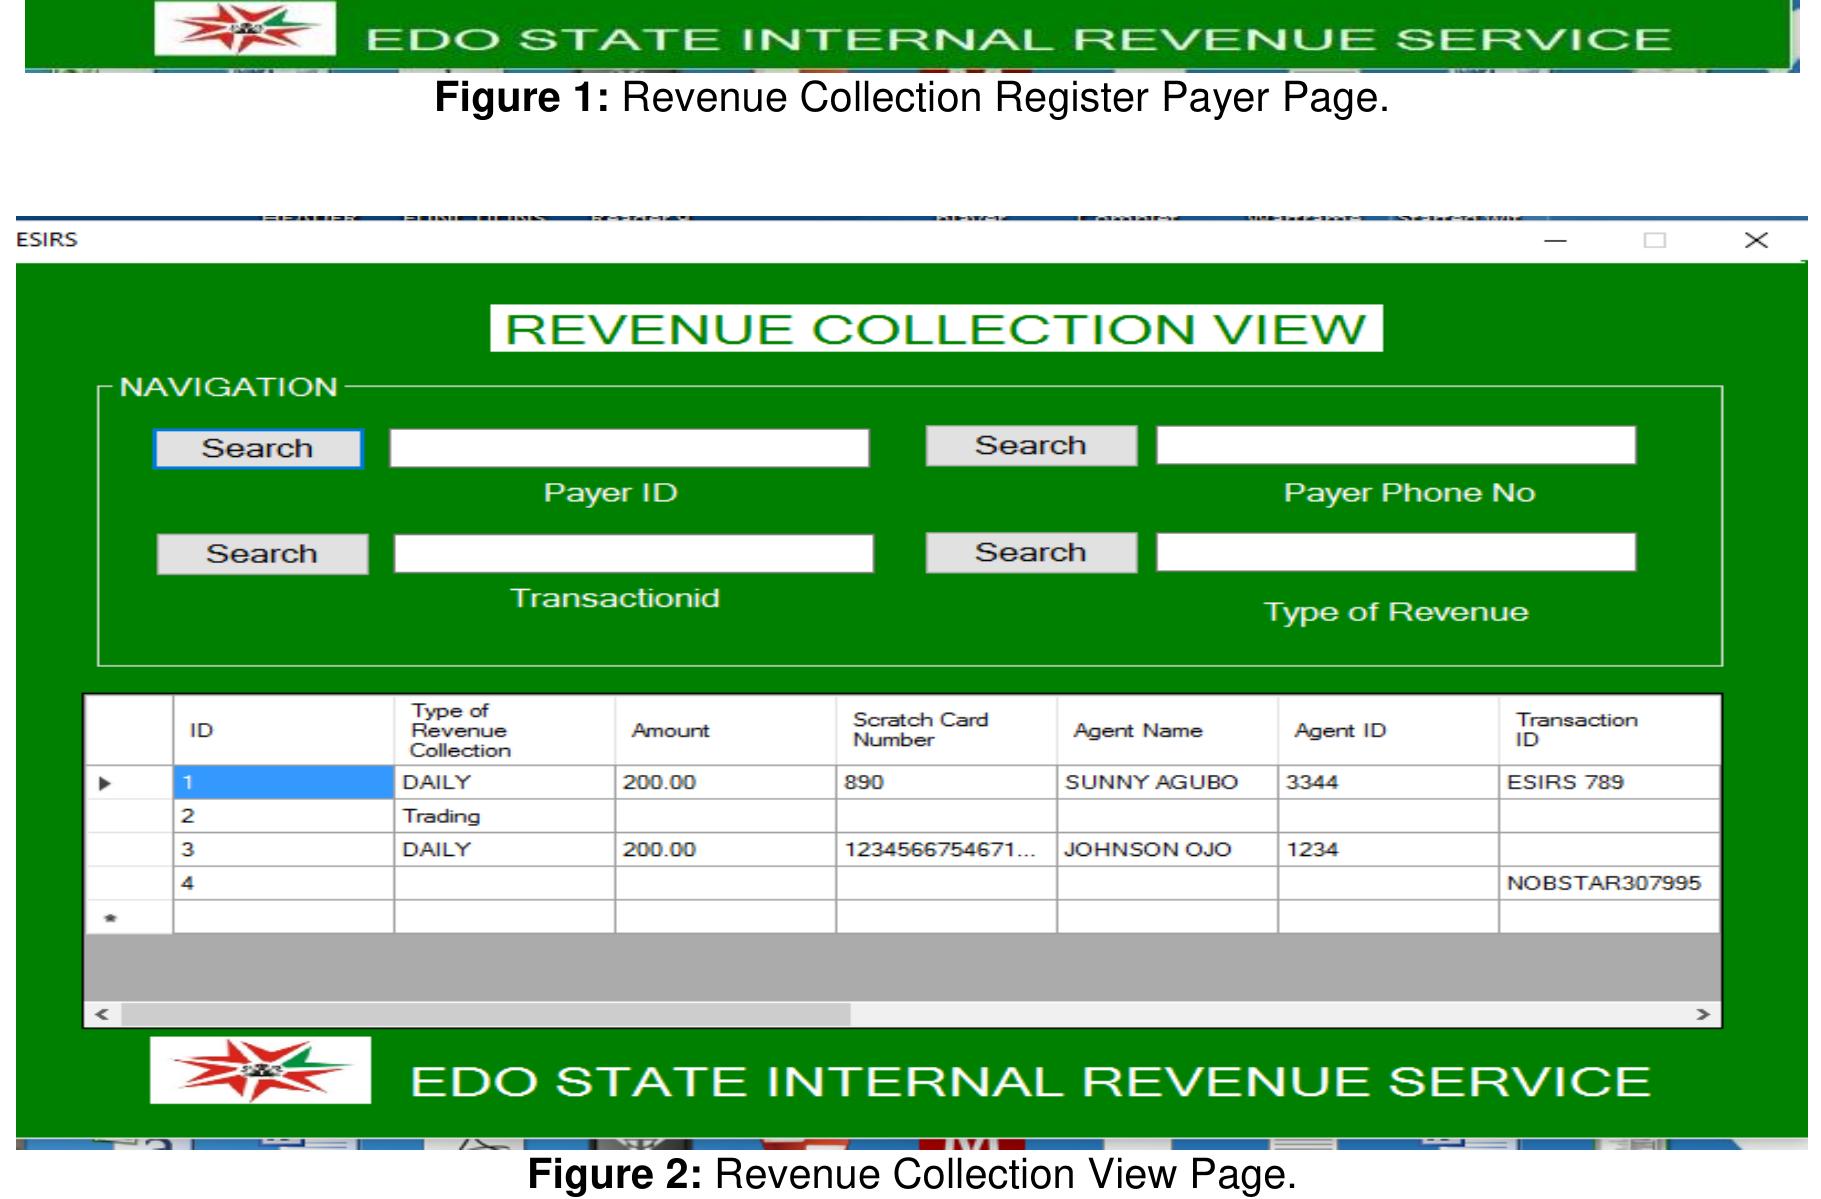Click the Agent ID column header
The width and height of the screenshot is (1821, 1199).
pyautogui.click(x=1389, y=731)
